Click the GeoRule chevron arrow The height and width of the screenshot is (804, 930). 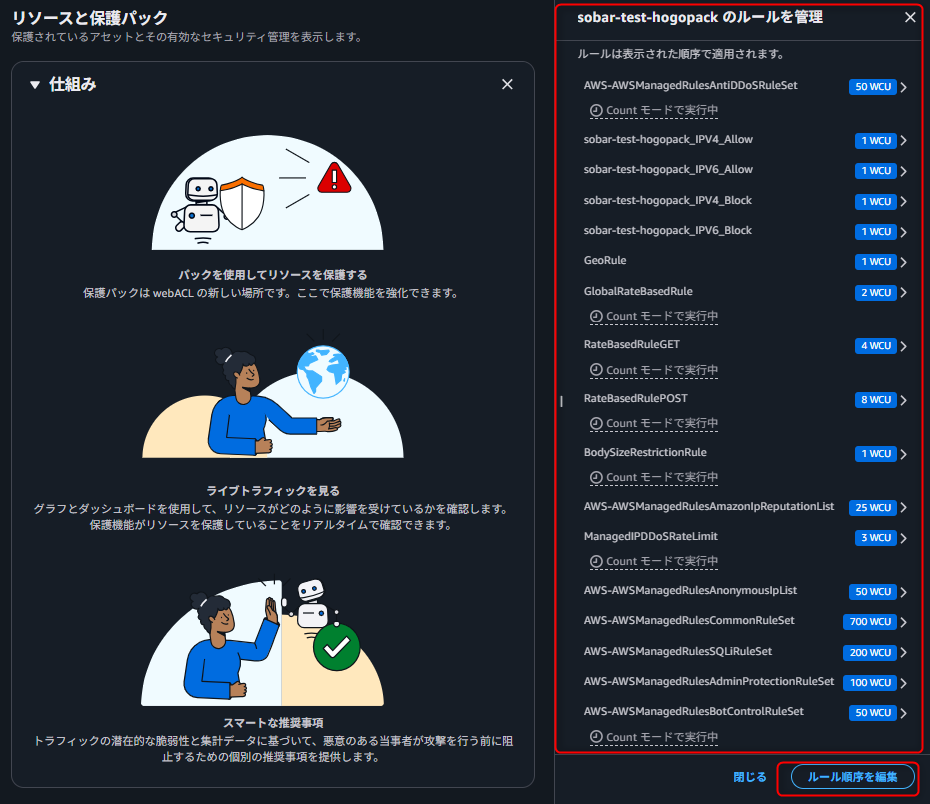tap(903, 263)
